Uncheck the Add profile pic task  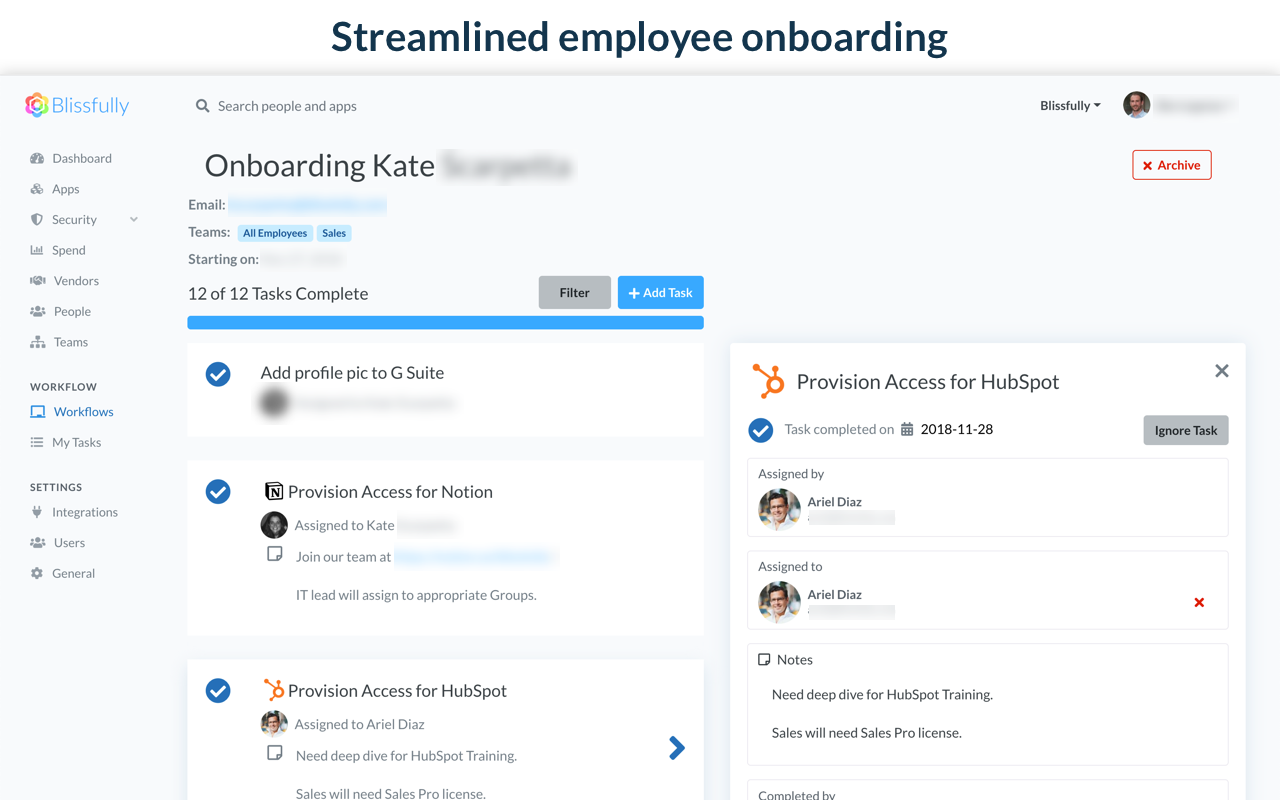[x=218, y=374]
